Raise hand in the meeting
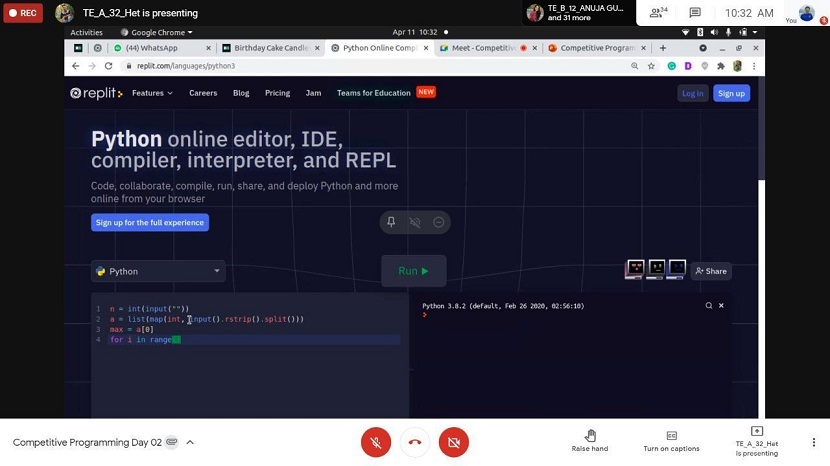Screen dimensions: 830x466 (x=590, y=441)
